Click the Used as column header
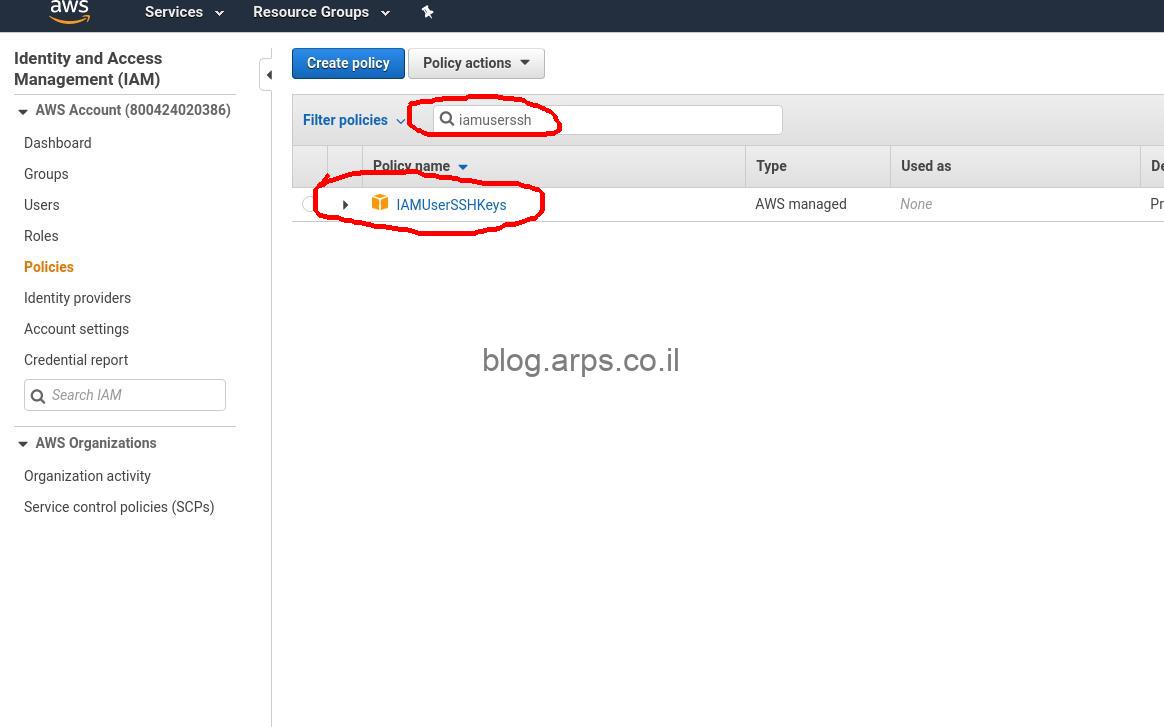Image resolution: width=1164 pixels, height=727 pixels. click(x=926, y=166)
